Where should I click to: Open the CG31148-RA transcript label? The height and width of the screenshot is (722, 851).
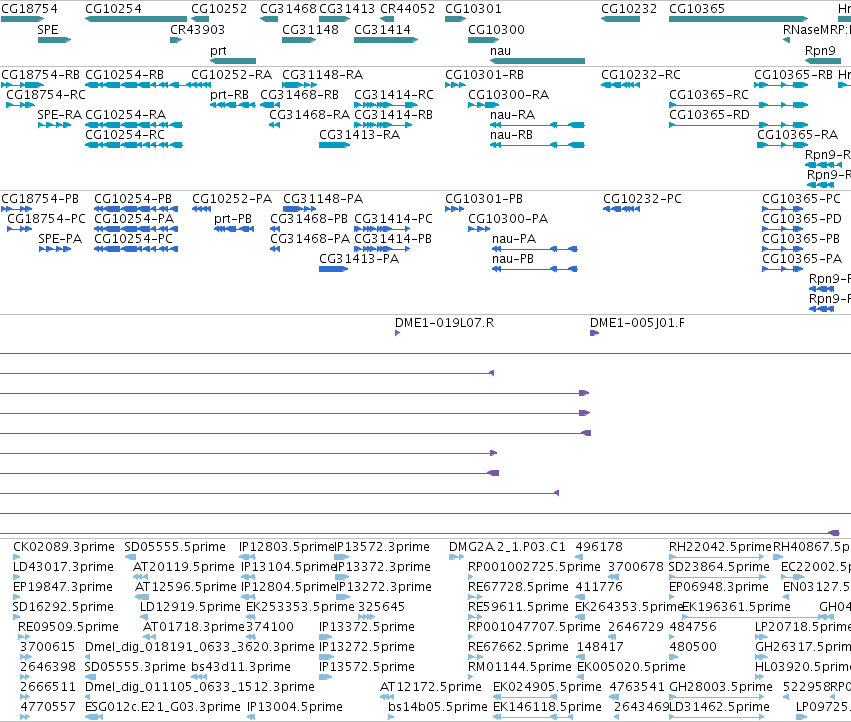point(323,75)
